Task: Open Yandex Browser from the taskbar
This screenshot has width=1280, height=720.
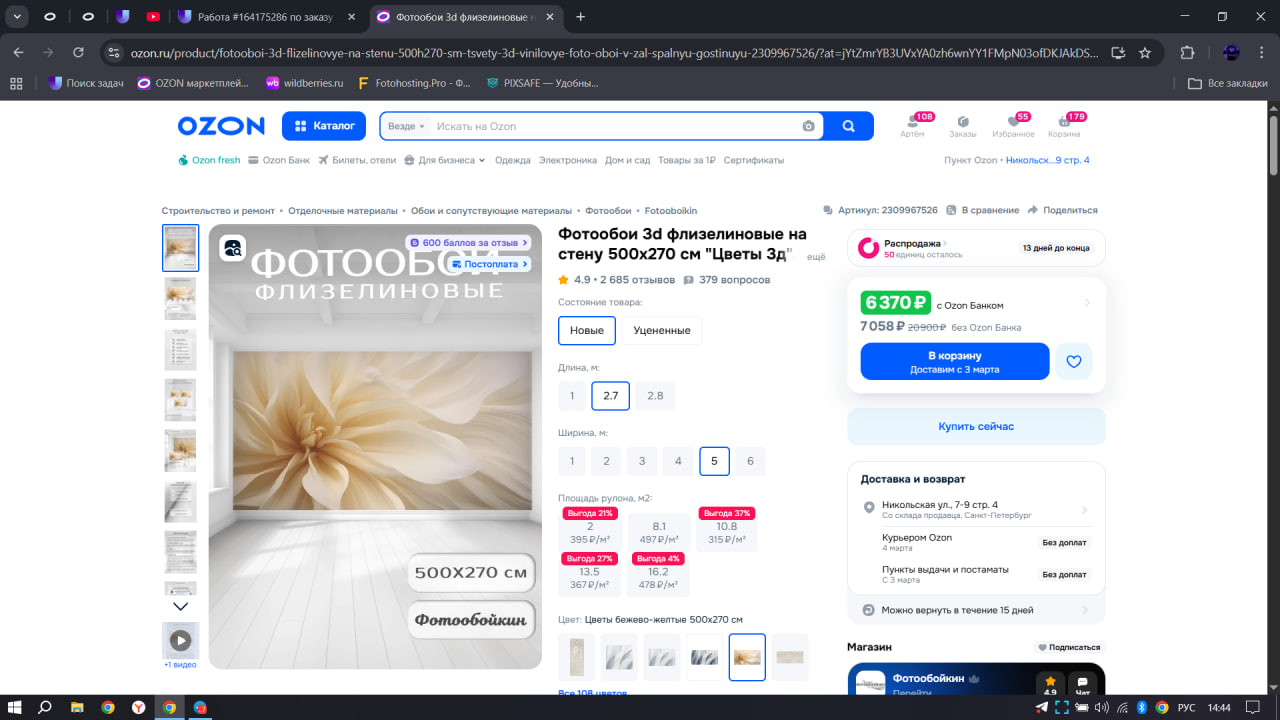Action: coord(138,707)
